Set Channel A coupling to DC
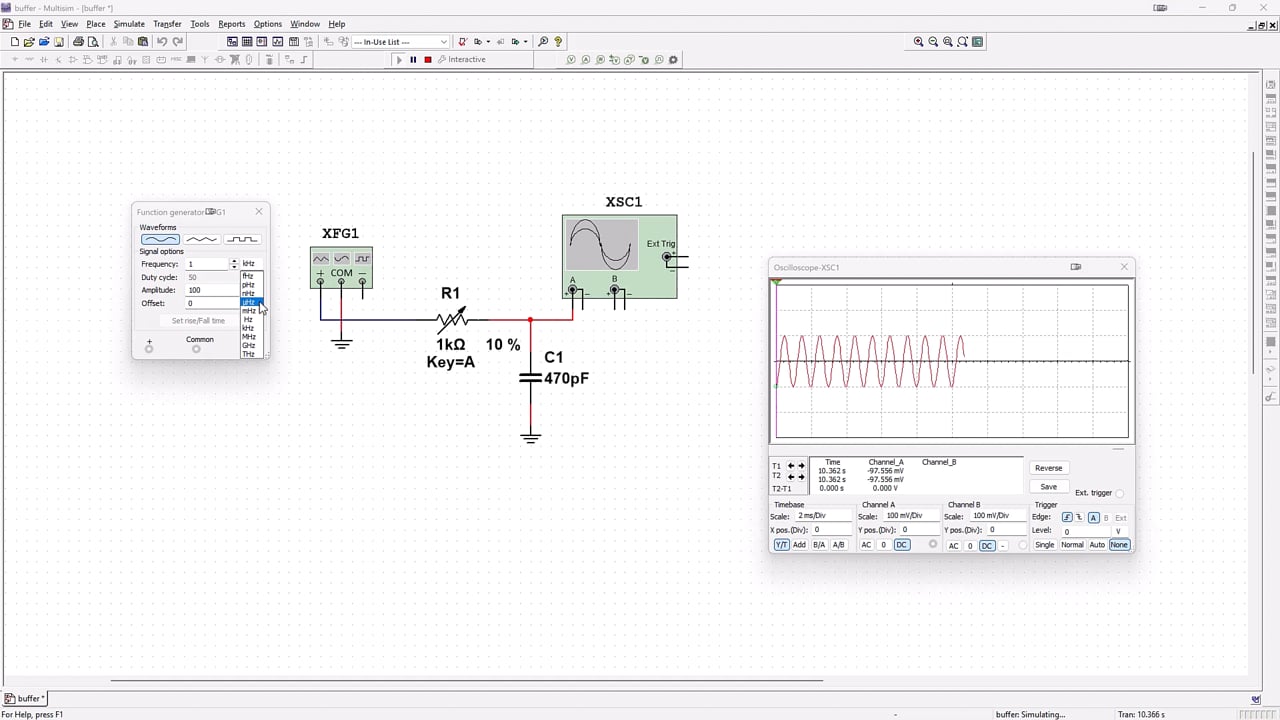 [901, 545]
